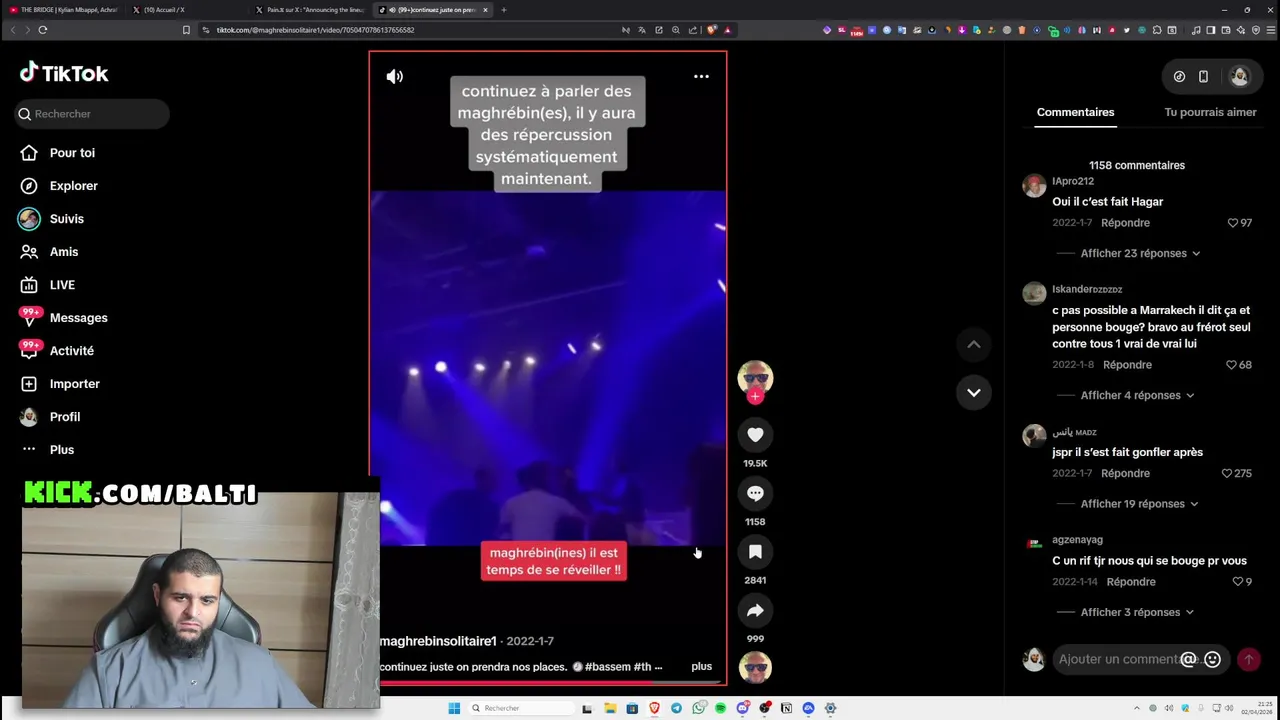Go to previous video arrow

[x=973, y=344]
